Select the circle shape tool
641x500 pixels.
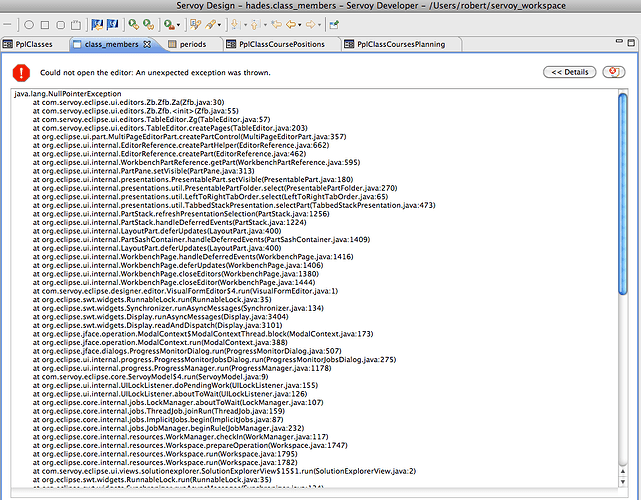tap(29, 25)
